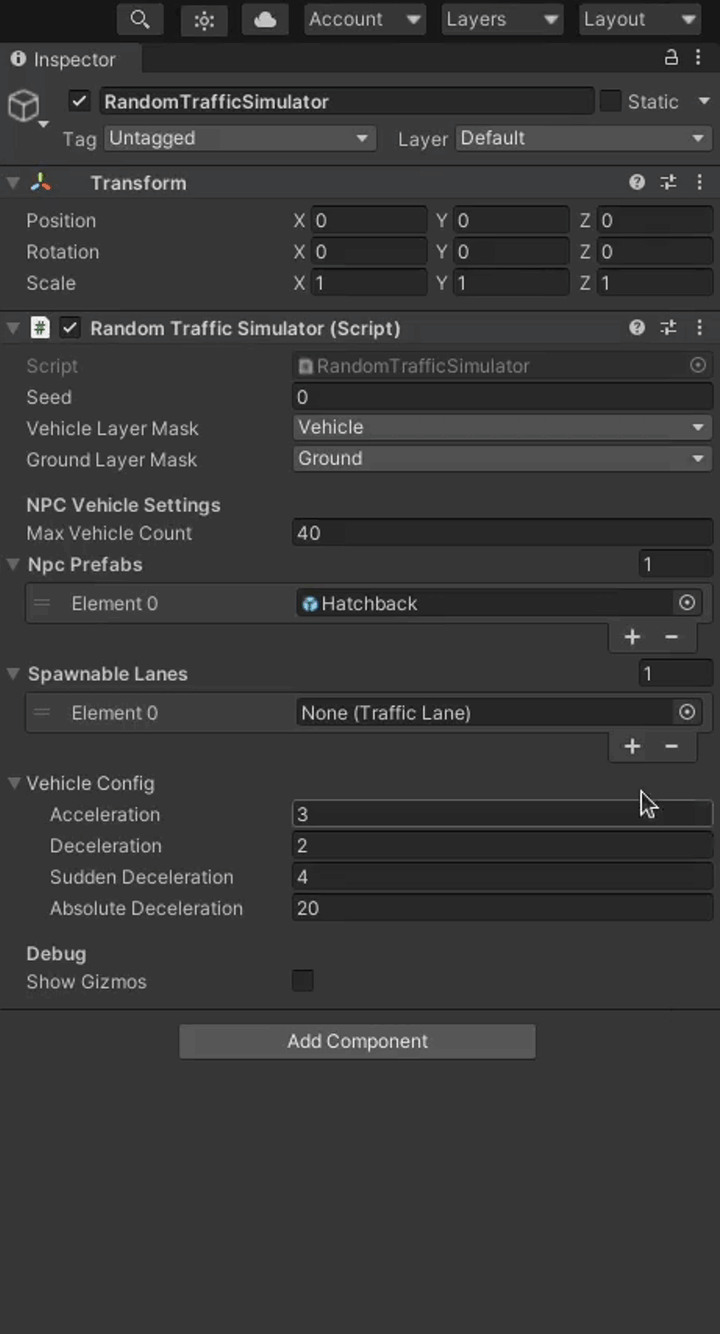Add a Spawnable Lanes element with plus

point(632,746)
